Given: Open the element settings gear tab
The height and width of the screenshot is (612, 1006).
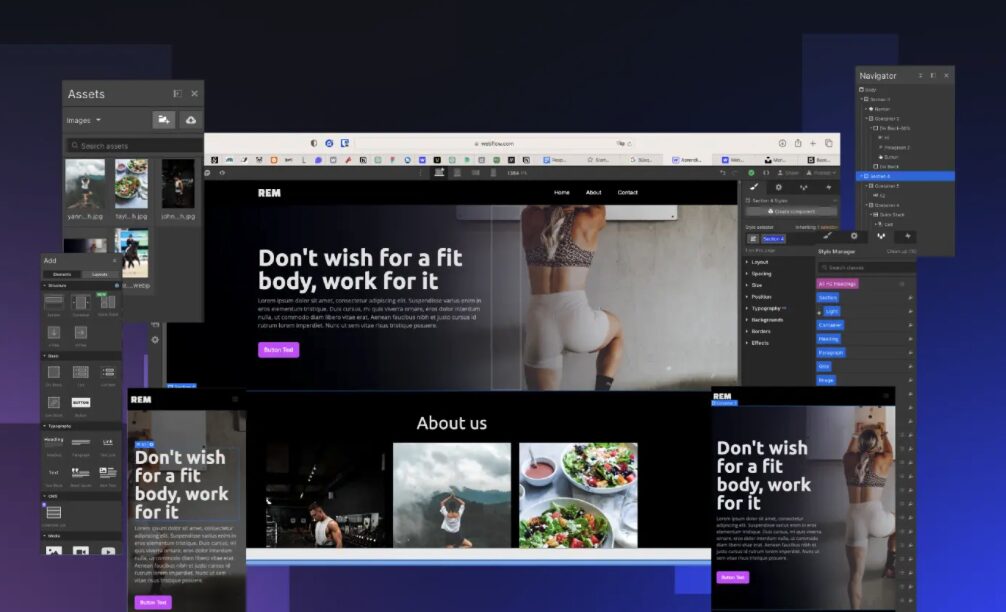Looking at the screenshot, I should click(x=779, y=187).
